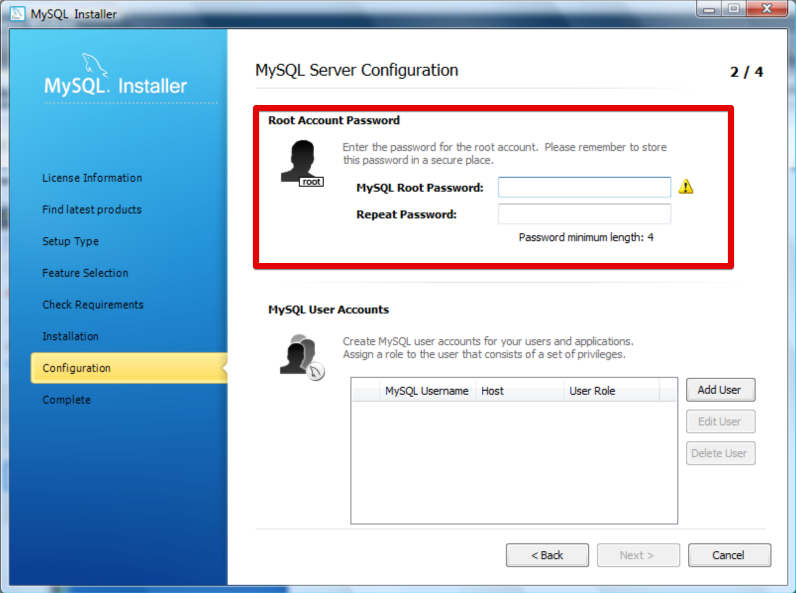
Task: Select the Complete step
Action: (x=67, y=400)
